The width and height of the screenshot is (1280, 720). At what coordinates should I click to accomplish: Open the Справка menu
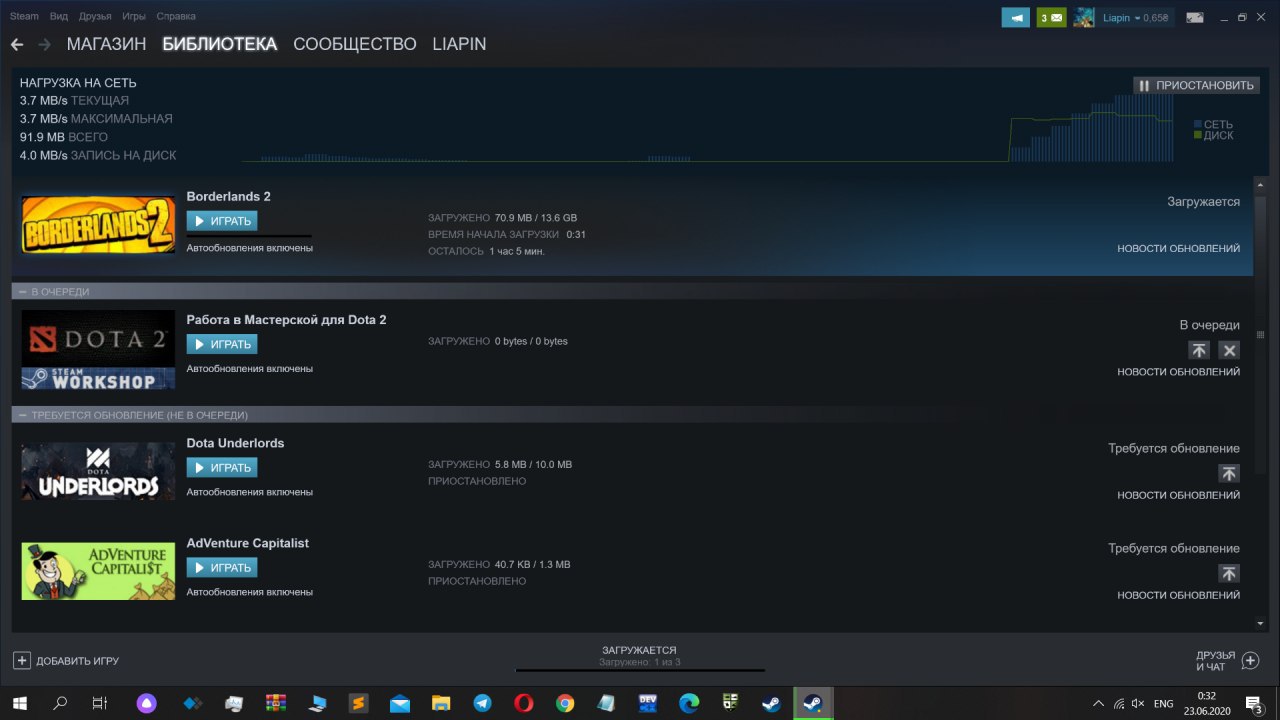[x=176, y=17]
